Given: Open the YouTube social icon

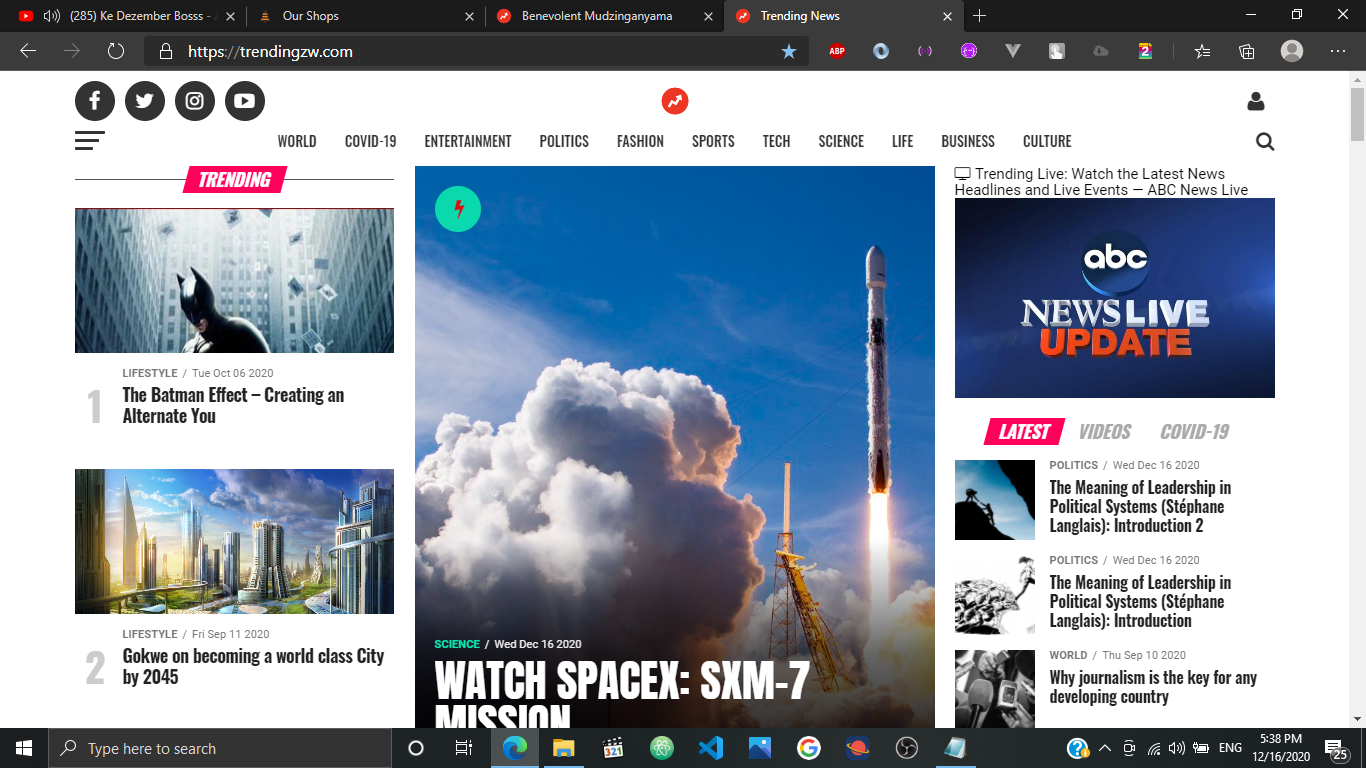Looking at the screenshot, I should click(245, 101).
